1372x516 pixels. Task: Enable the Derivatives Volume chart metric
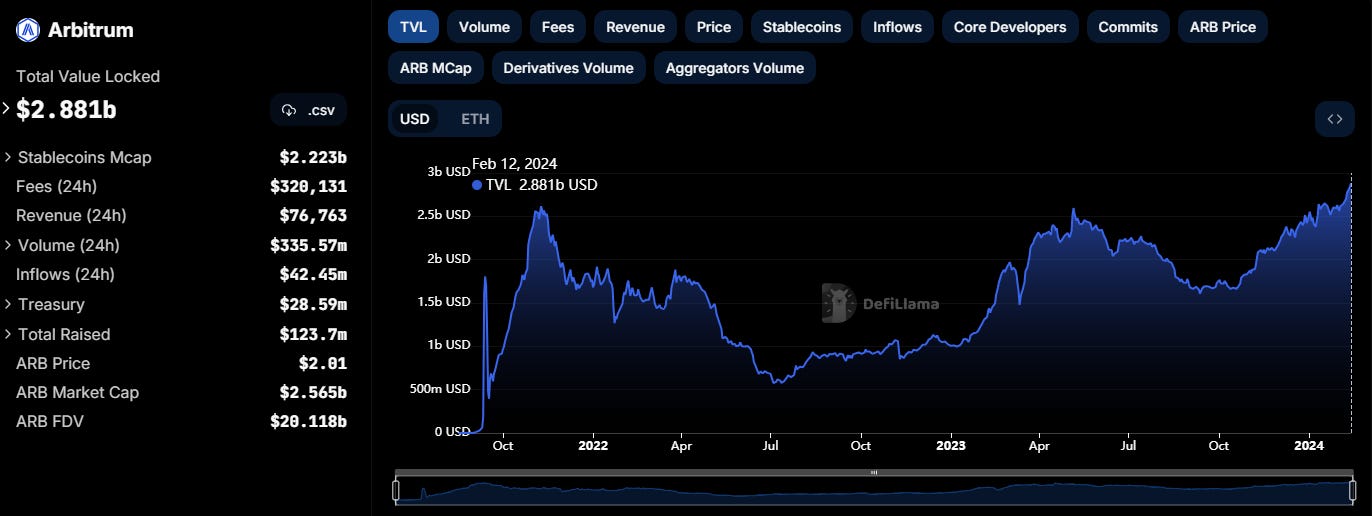coord(568,68)
